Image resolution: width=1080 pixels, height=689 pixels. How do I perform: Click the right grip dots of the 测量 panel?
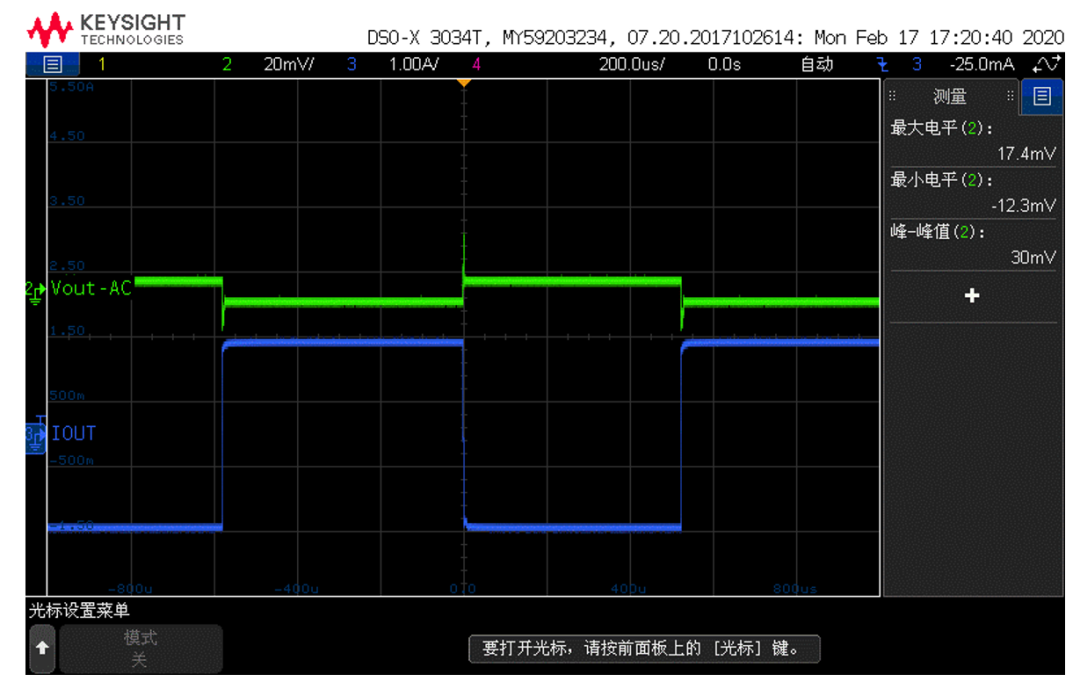tap(1010, 96)
